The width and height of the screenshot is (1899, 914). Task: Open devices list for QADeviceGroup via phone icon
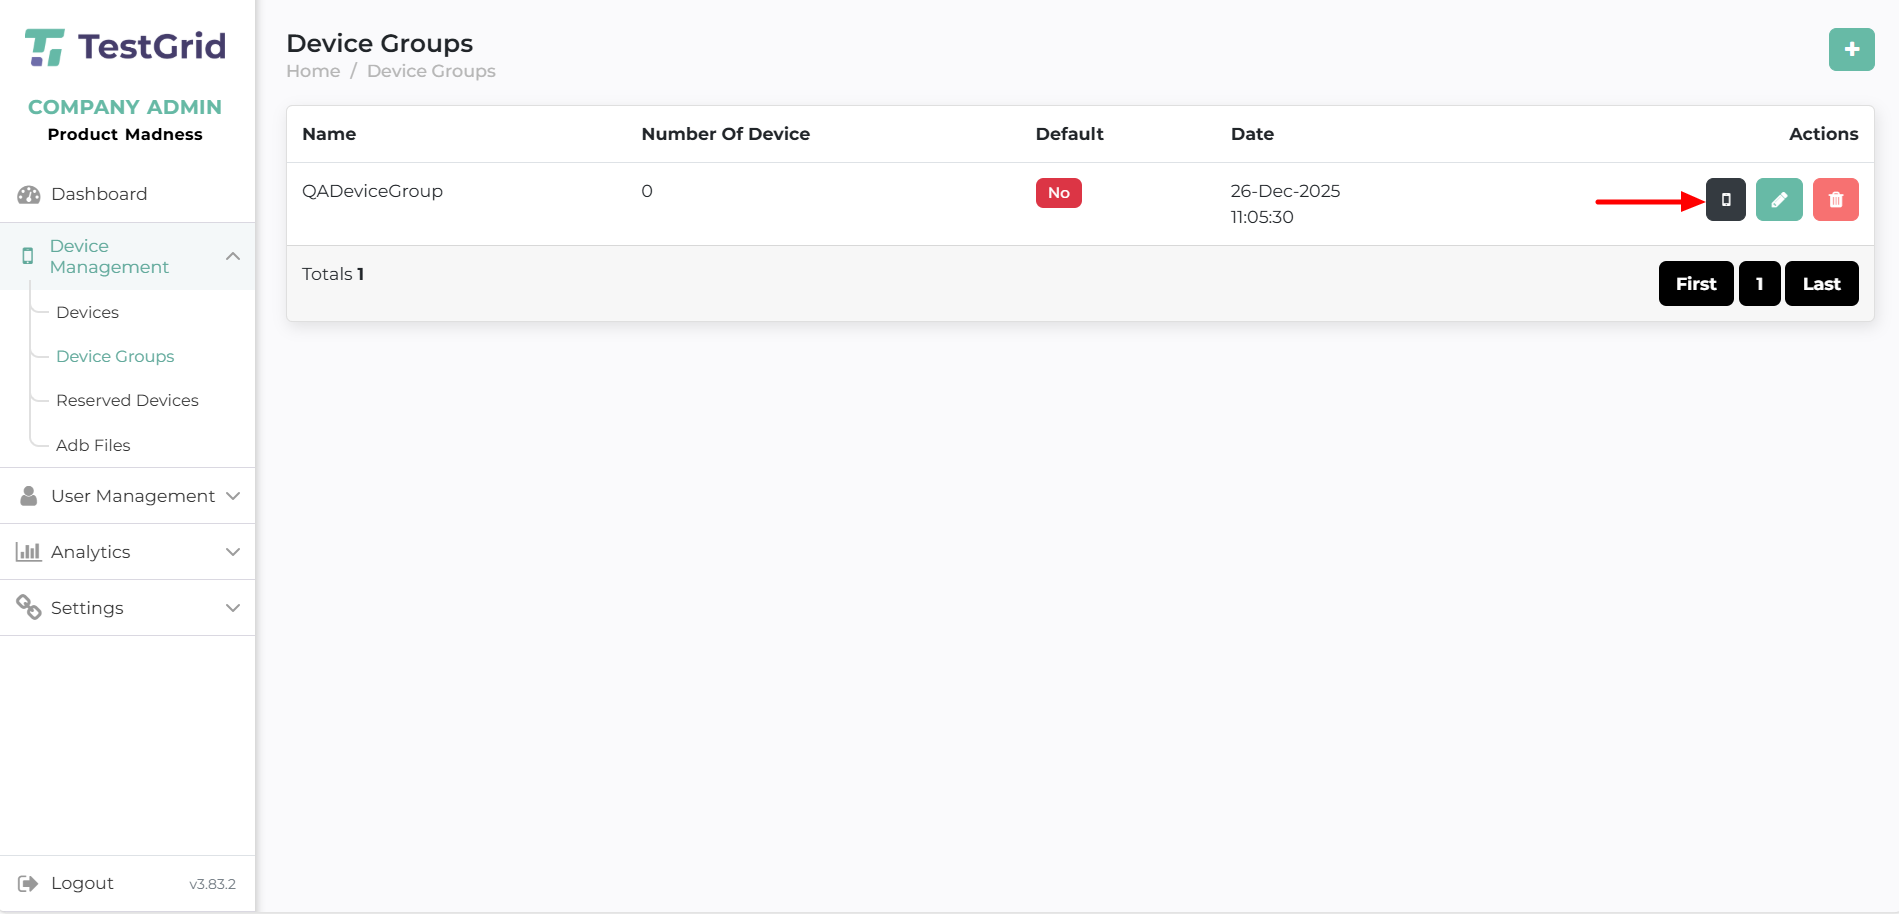[1725, 200]
